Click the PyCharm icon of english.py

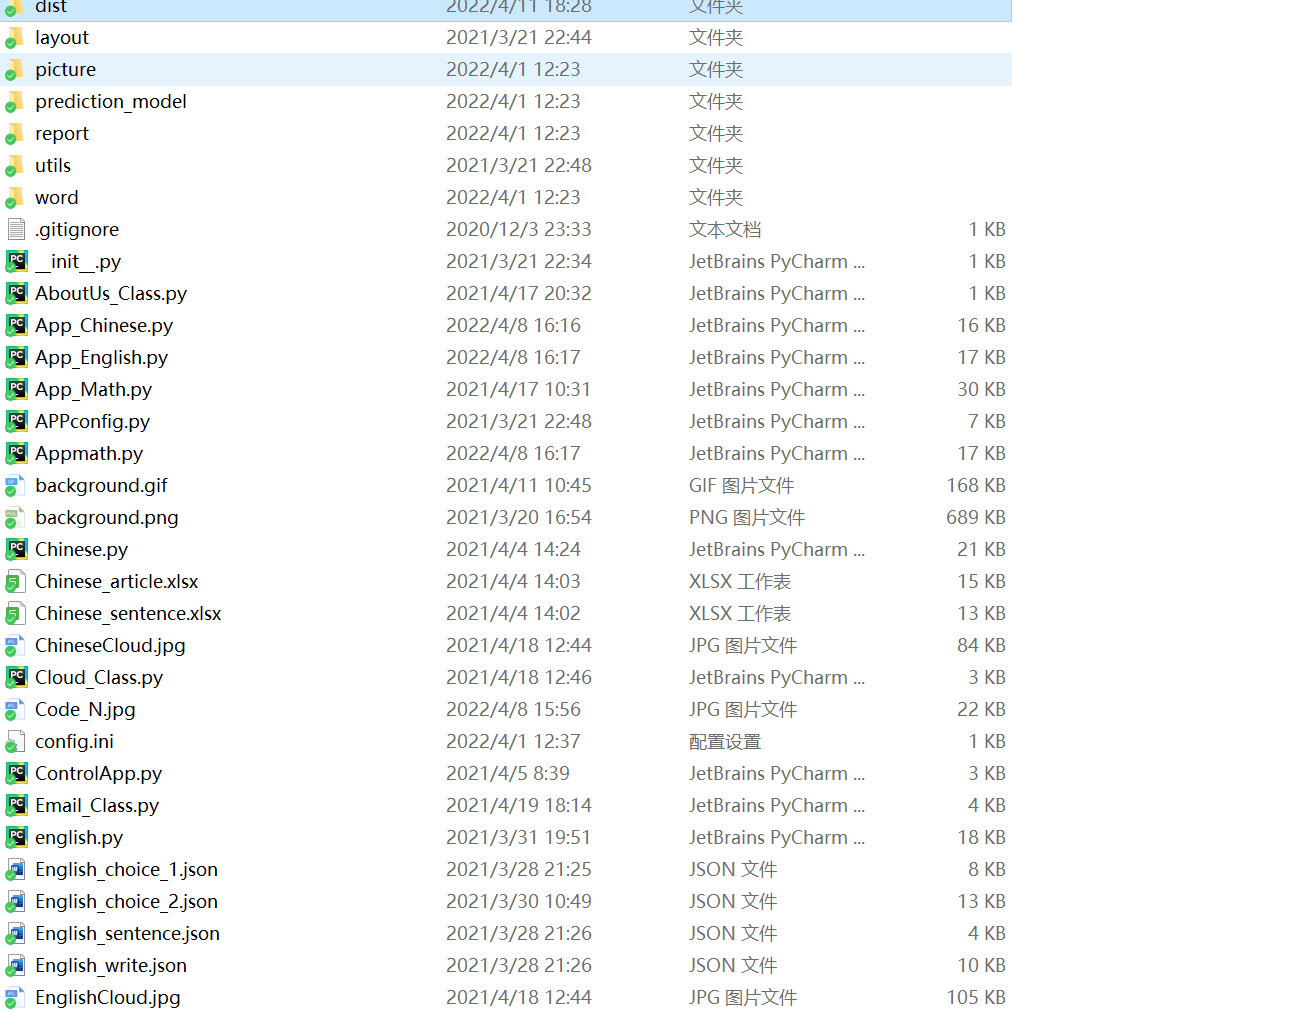pos(16,838)
